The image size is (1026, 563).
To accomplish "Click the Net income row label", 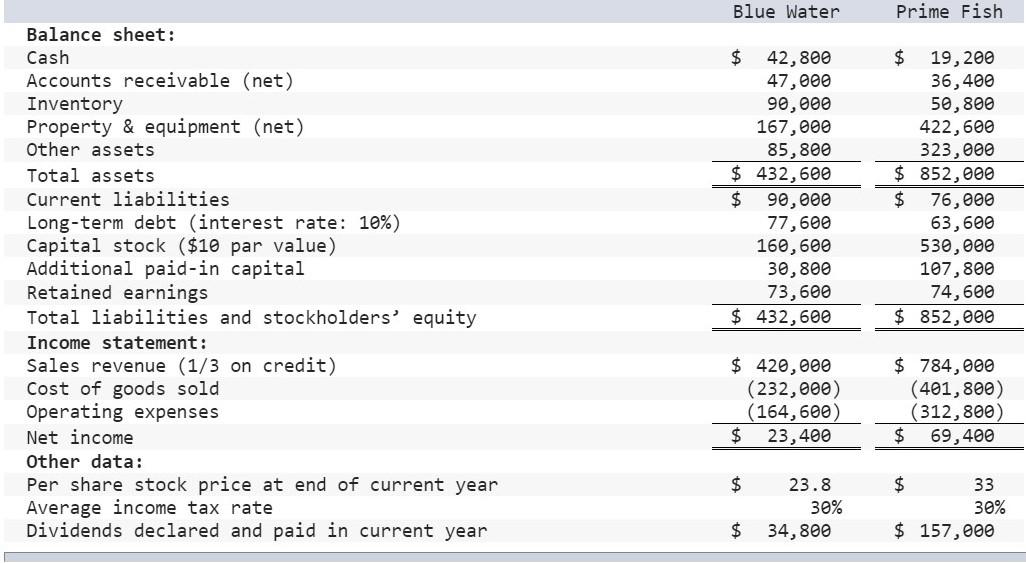I will point(80,437).
